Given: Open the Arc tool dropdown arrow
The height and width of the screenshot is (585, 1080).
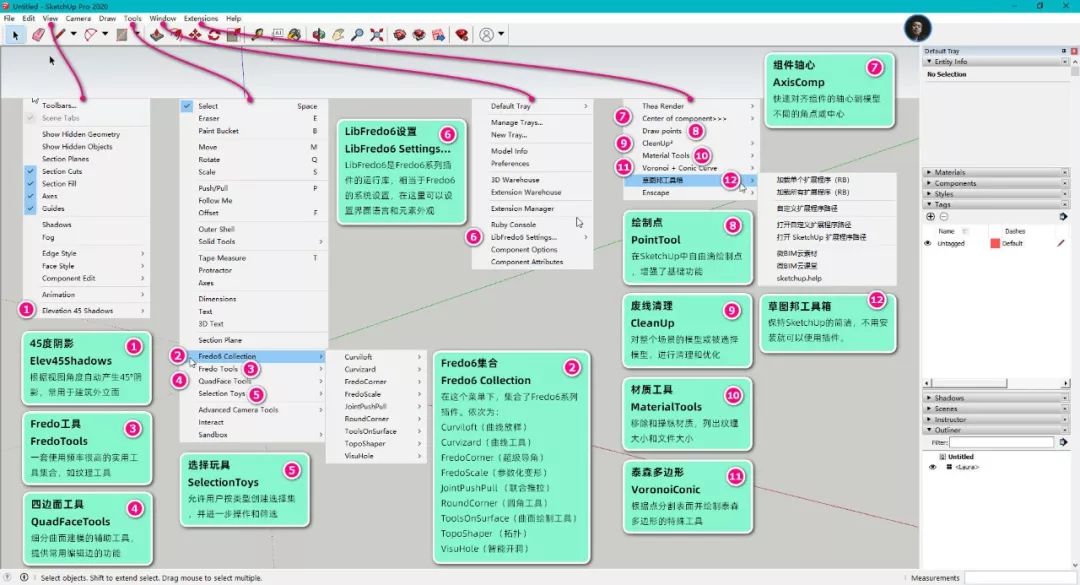Looking at the screenshot, I should click(105, 34).
